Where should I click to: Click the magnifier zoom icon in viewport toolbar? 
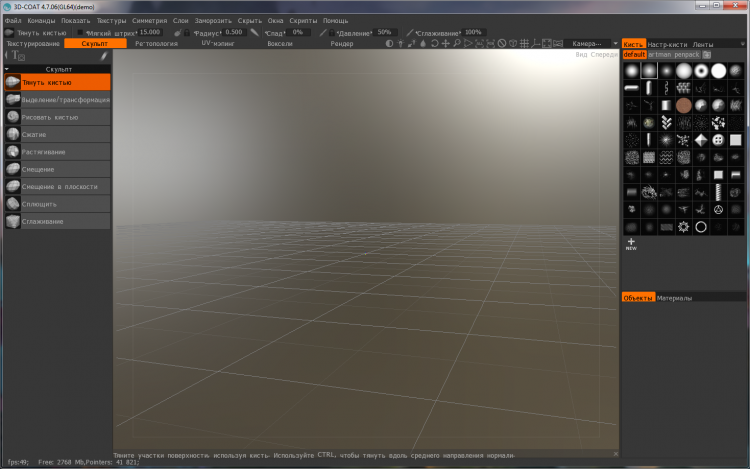(x=456, y=44)
